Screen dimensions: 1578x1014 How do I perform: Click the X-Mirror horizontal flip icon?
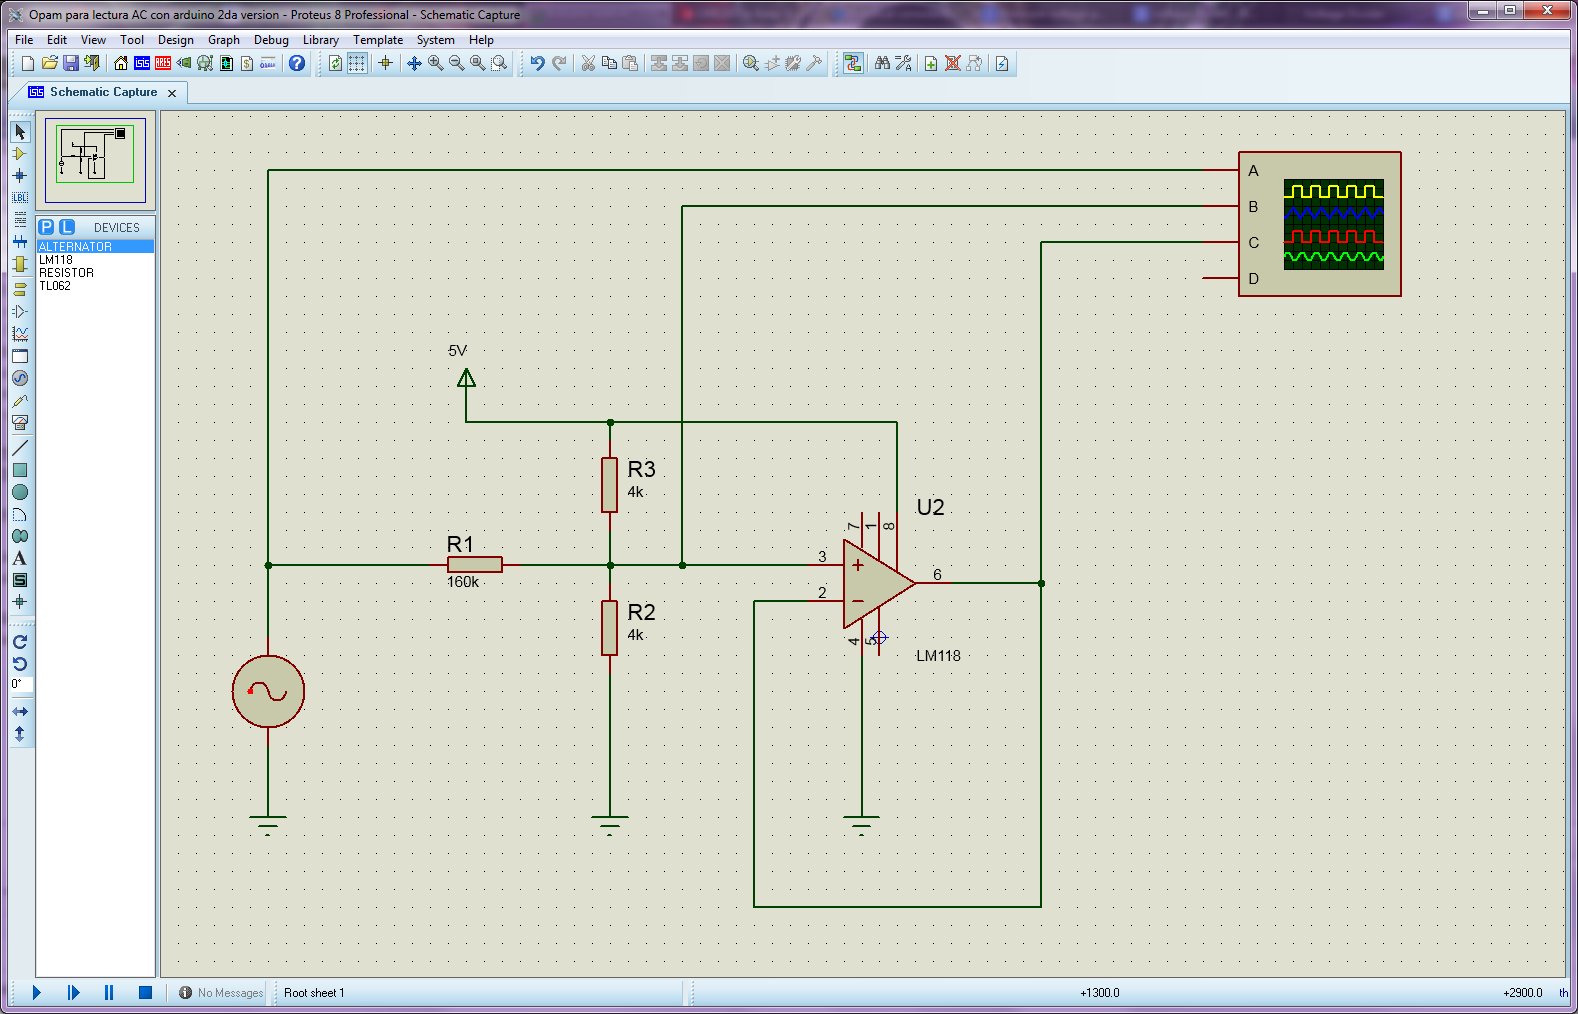tap(20, 711)
